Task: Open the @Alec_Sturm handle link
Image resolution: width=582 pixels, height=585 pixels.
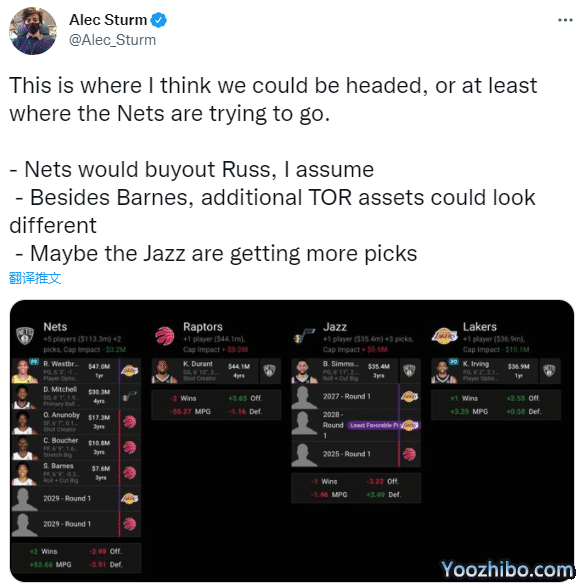Action: [112, 40]
